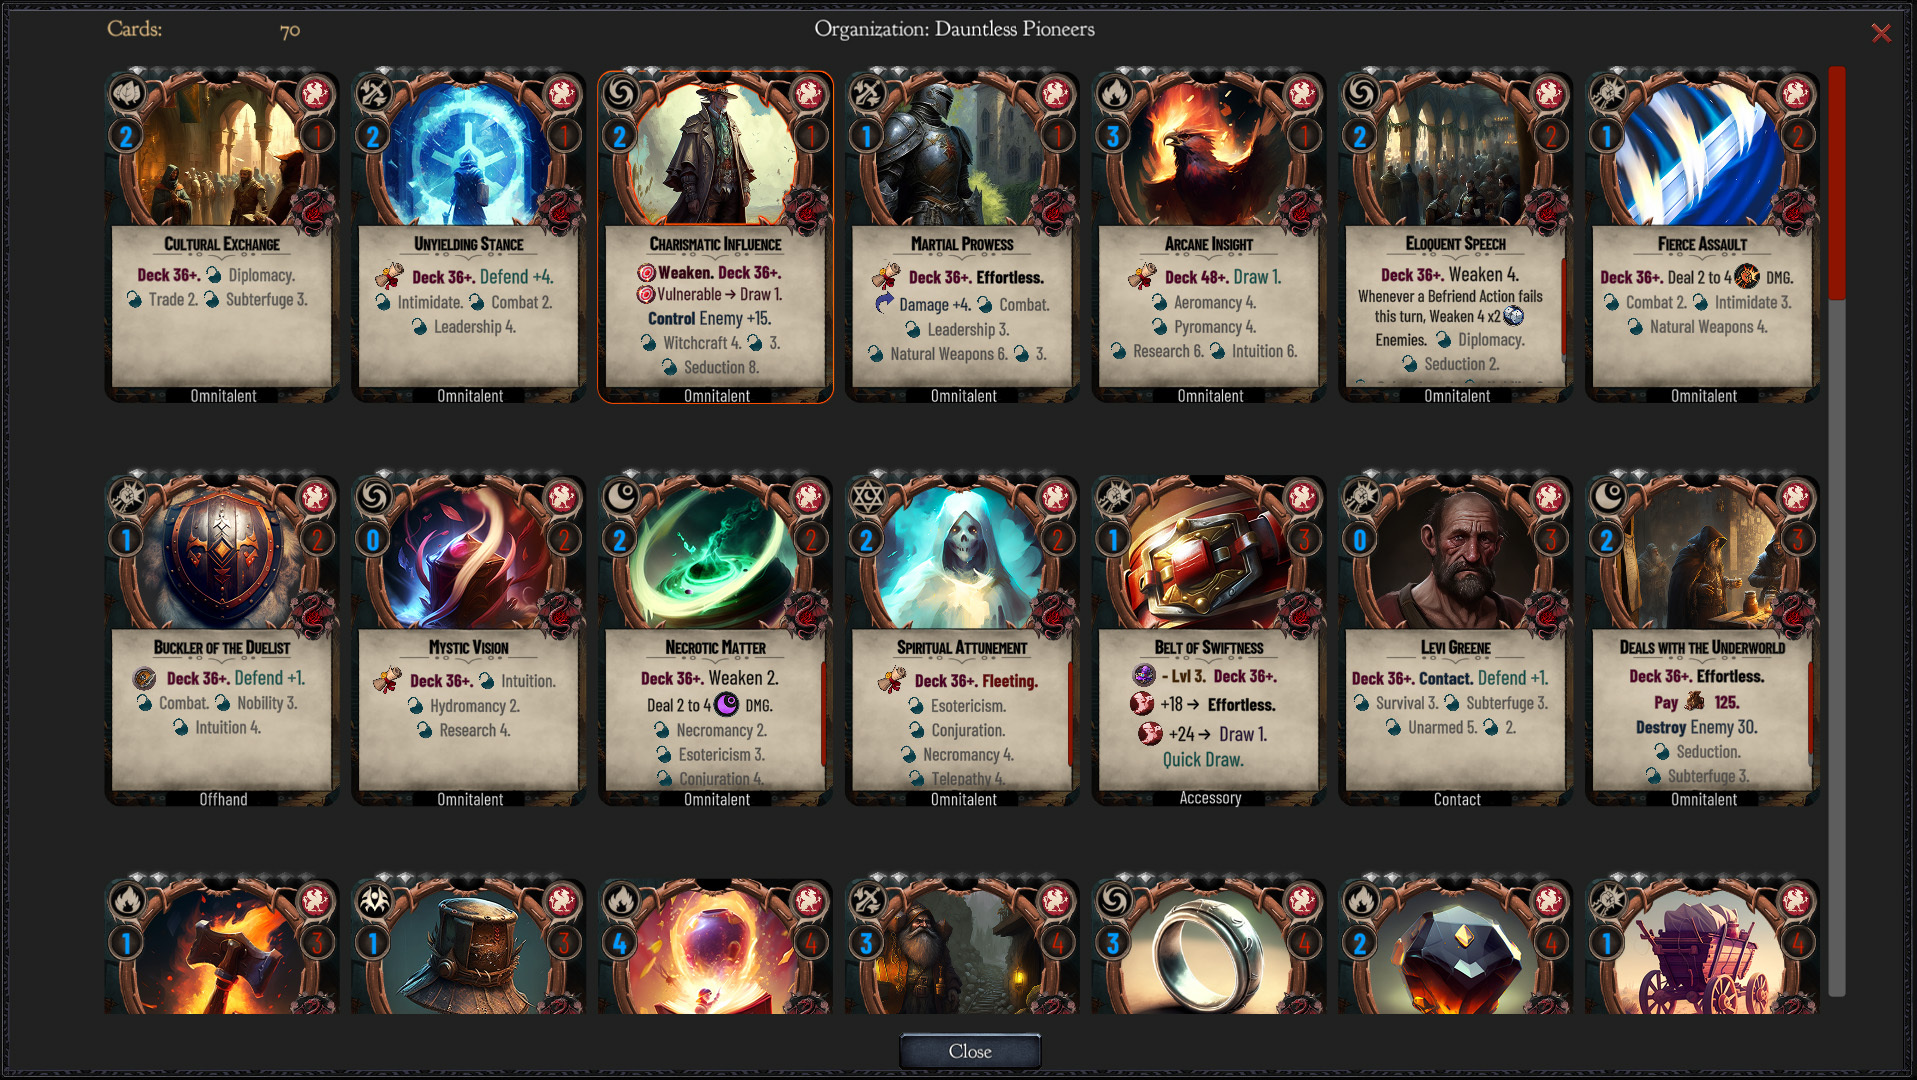Click the red X to exit the window

[x=1881, y=33]
